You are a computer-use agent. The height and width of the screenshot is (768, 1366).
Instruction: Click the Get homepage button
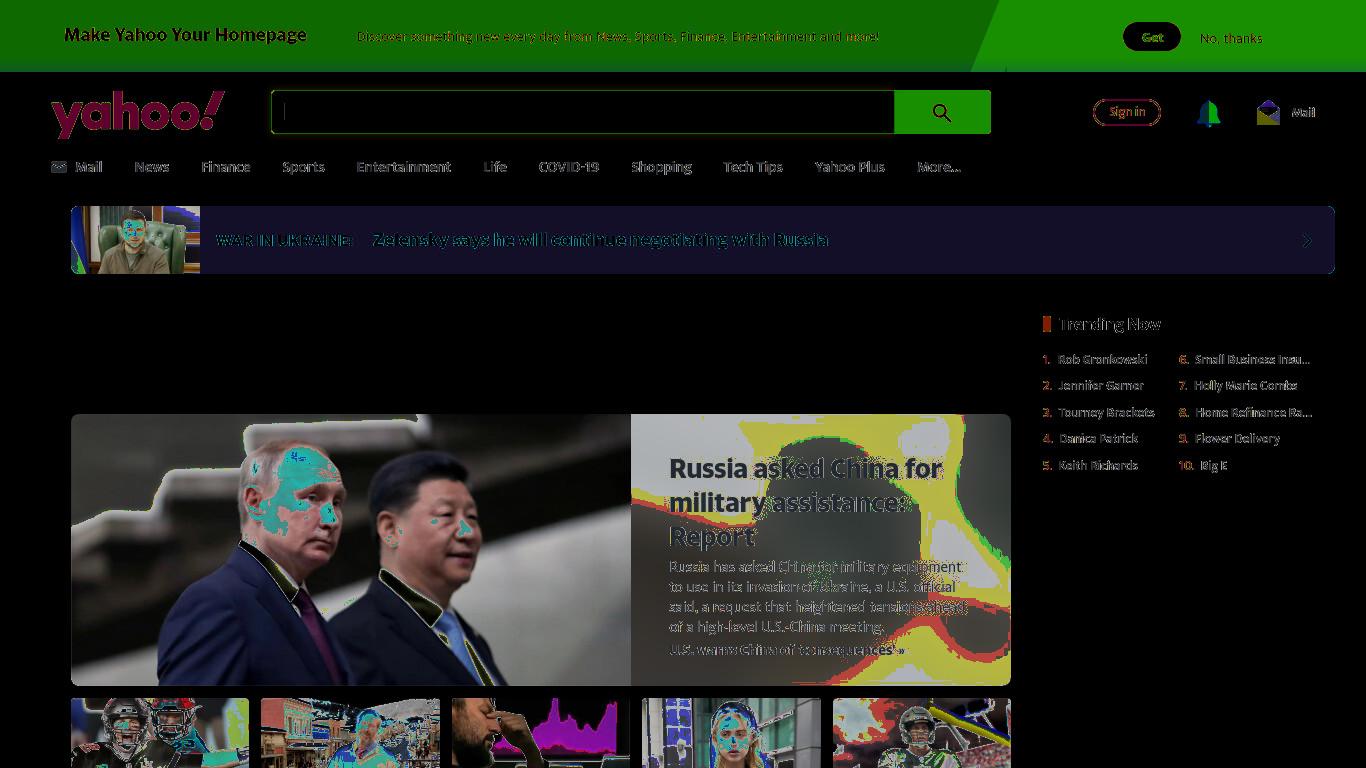pos(1152,37)
